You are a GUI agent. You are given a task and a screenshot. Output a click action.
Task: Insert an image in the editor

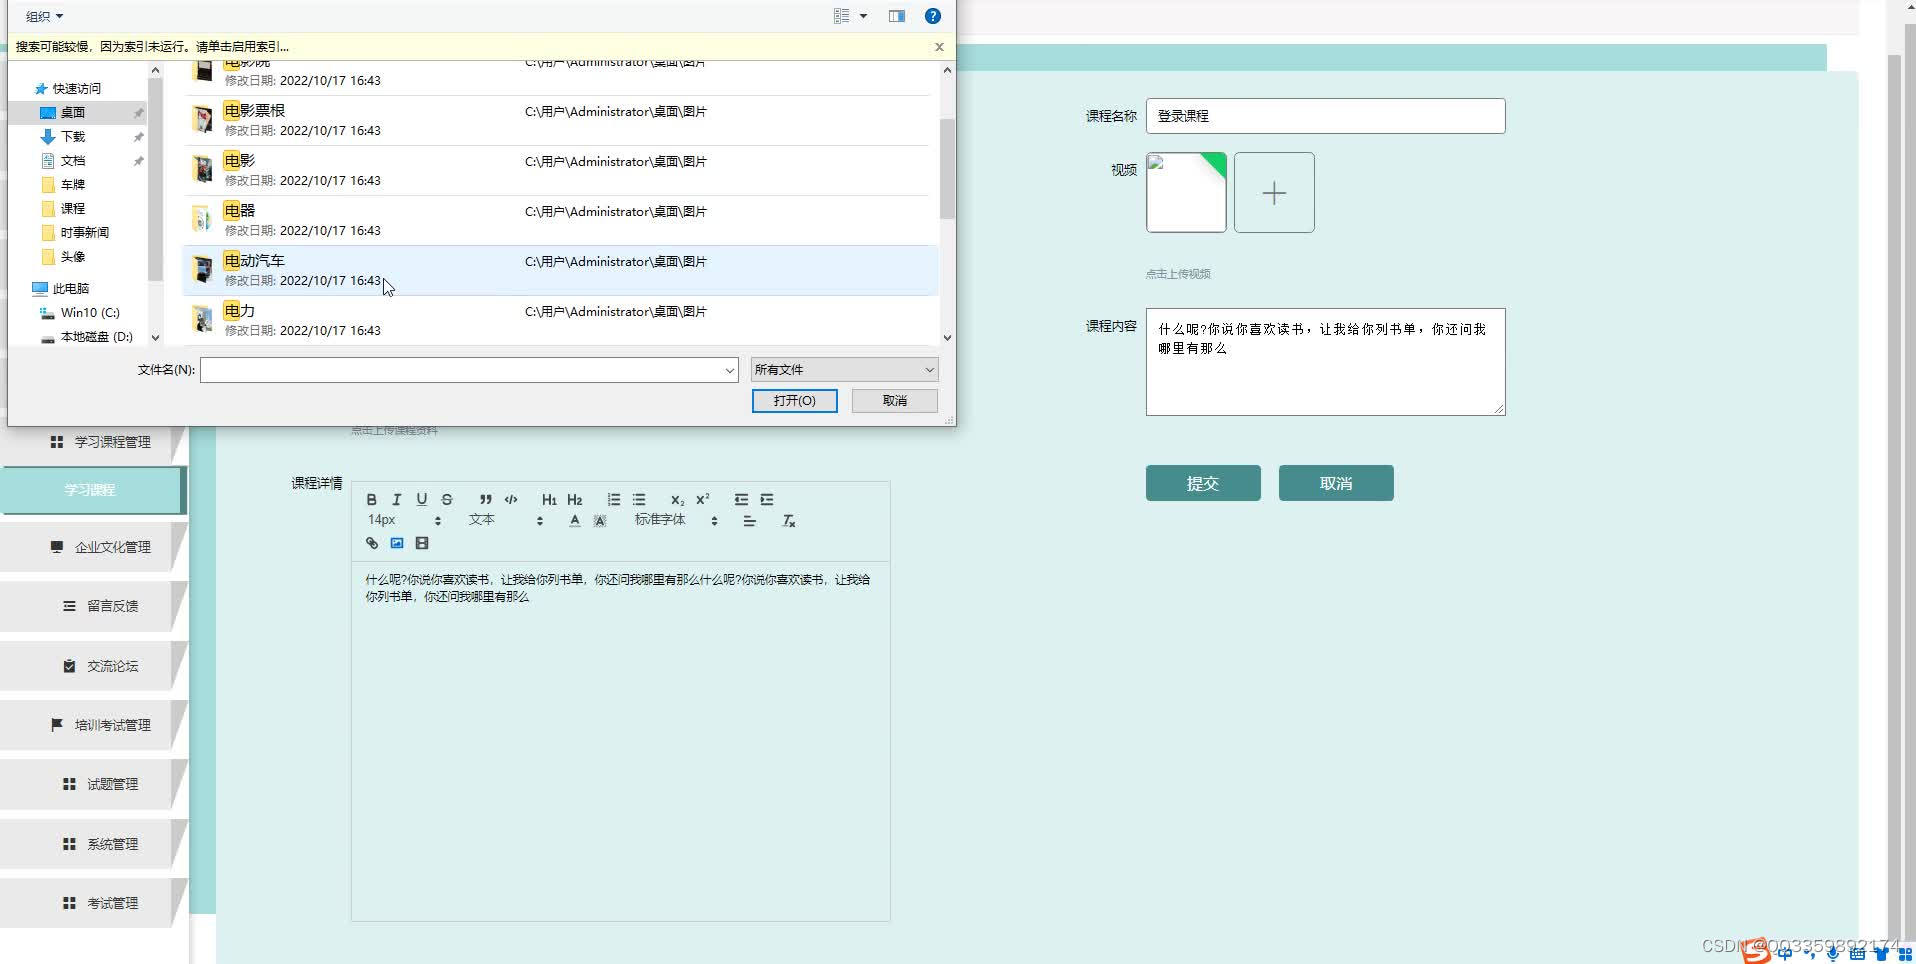(x=397, y=543)
